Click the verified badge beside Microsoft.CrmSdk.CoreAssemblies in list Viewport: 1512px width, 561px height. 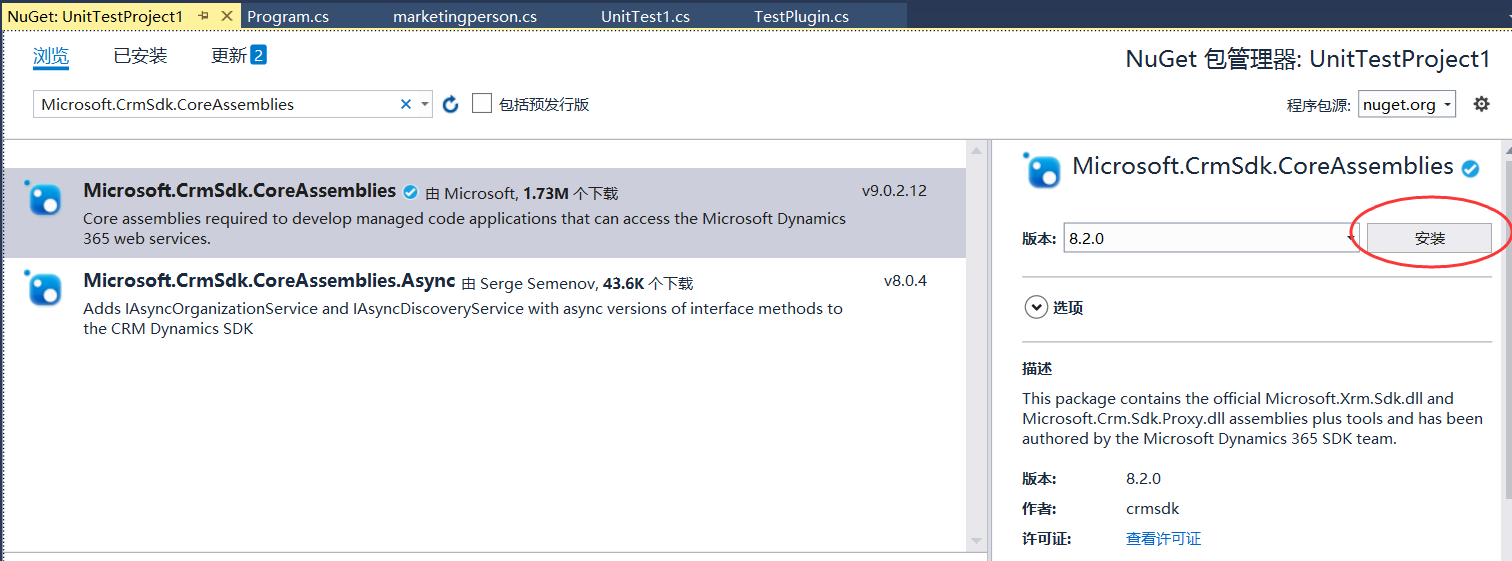pyautogui.click(x=410, y=192)
